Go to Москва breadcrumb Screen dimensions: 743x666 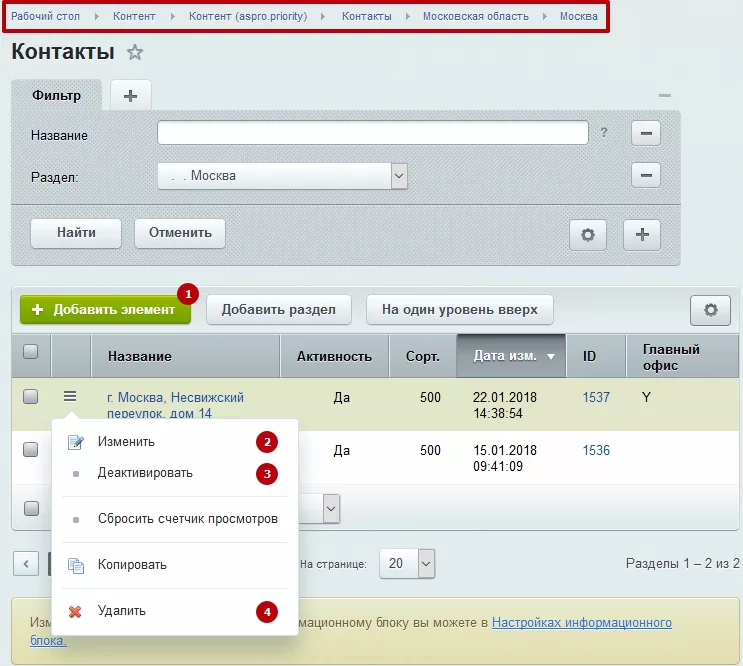[579, 16]
